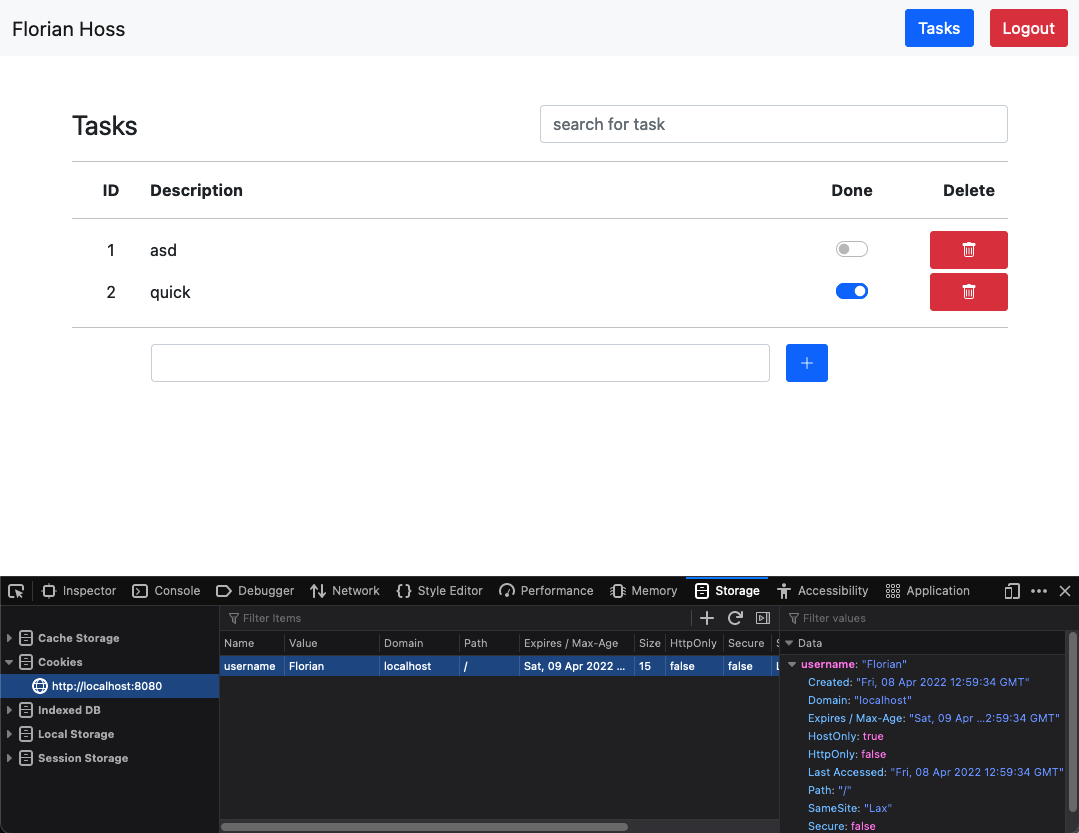Sort cookies by Name column header
The height and width of the screenshot is (833, 1079).
pyautogui.click(x=252, y=642)
